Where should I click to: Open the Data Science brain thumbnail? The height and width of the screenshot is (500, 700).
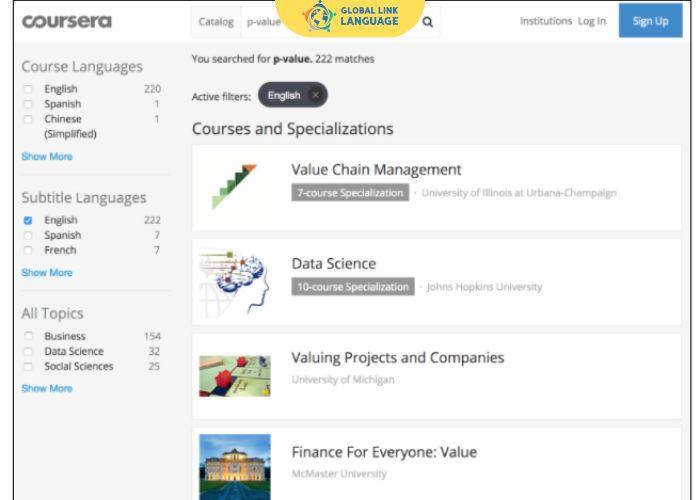pyautogui.click(x=234, y=281)
